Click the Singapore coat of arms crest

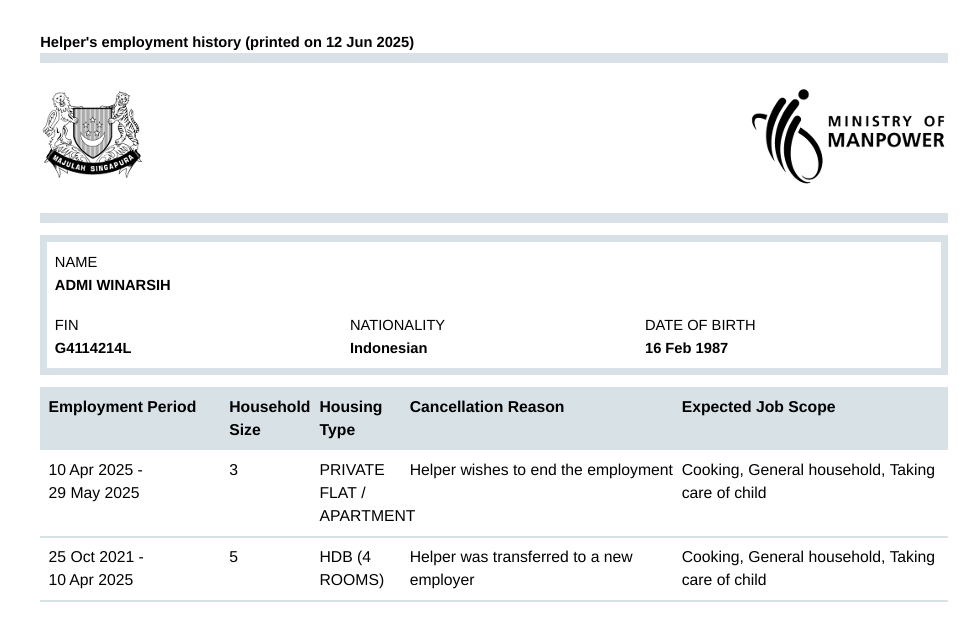pyautogui.click(x=92, y=135)
